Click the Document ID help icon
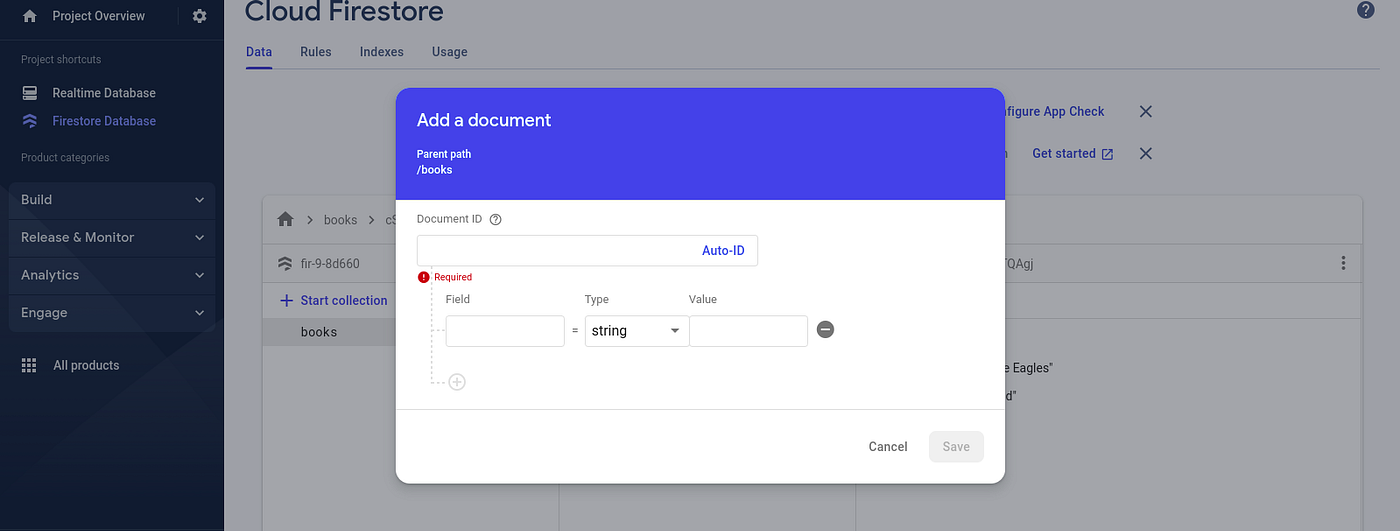 pyautogui.click(x=495, y=219)
